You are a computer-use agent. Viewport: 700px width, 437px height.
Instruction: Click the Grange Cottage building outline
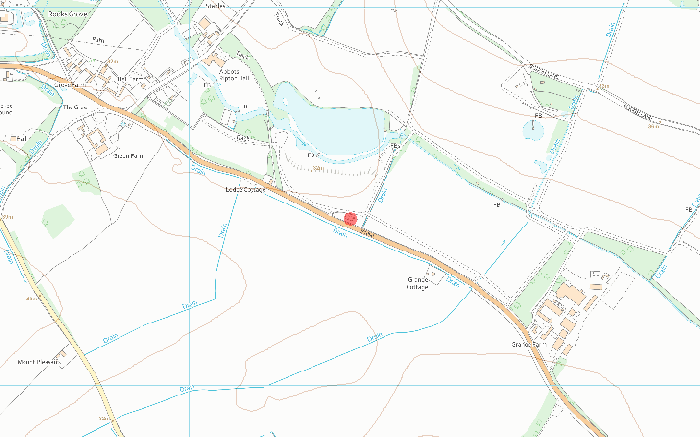435,274
